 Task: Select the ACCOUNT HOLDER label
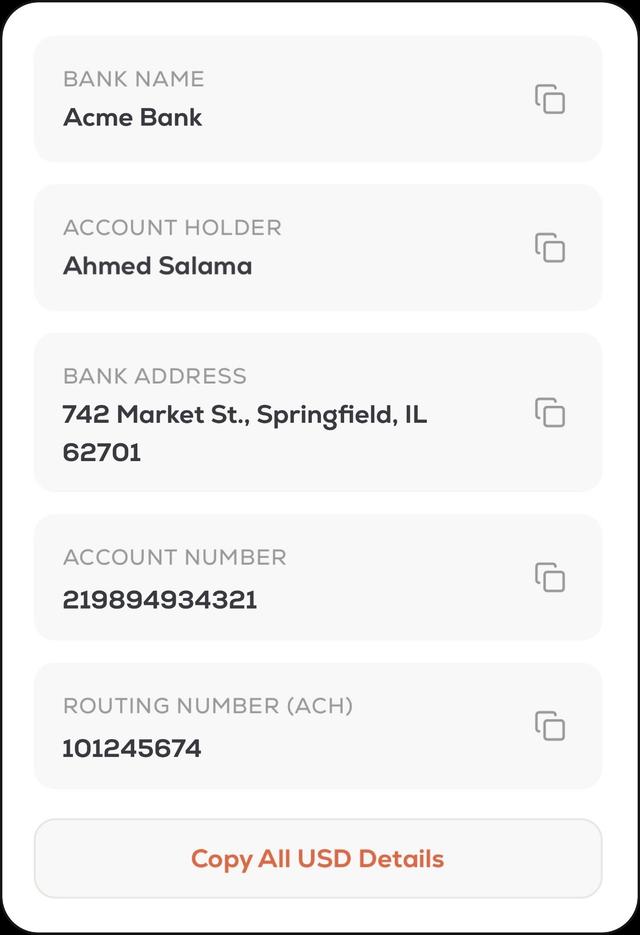[172, 227]
